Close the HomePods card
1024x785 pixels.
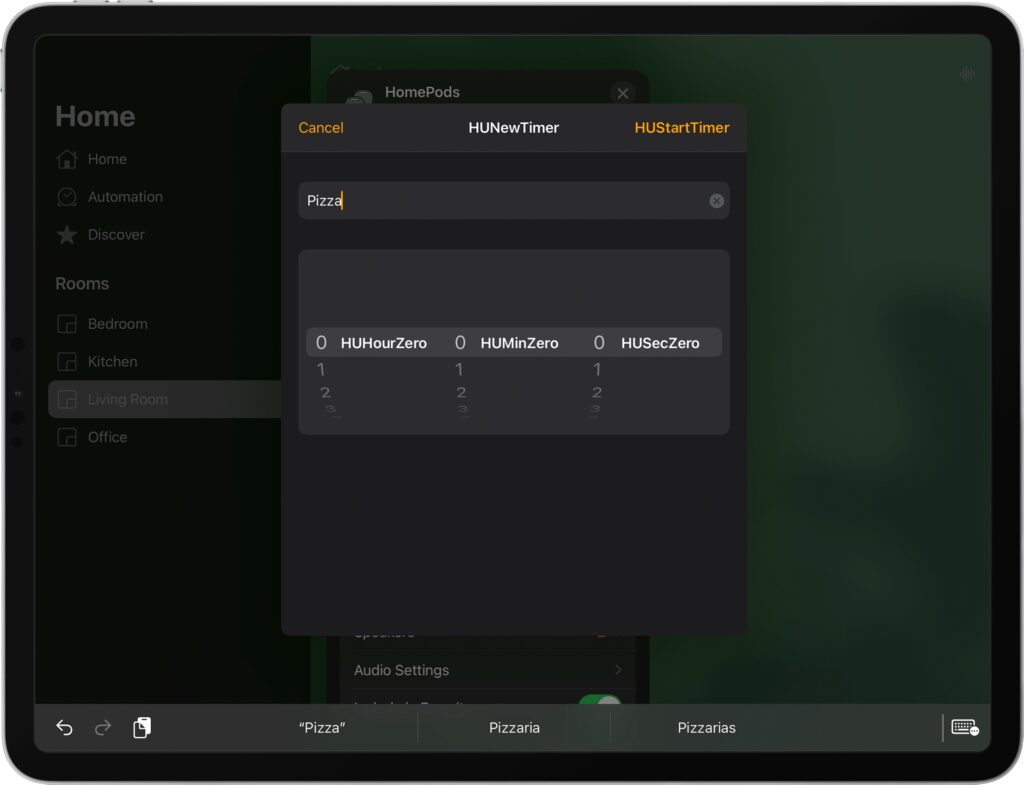(x=623, y=93)
